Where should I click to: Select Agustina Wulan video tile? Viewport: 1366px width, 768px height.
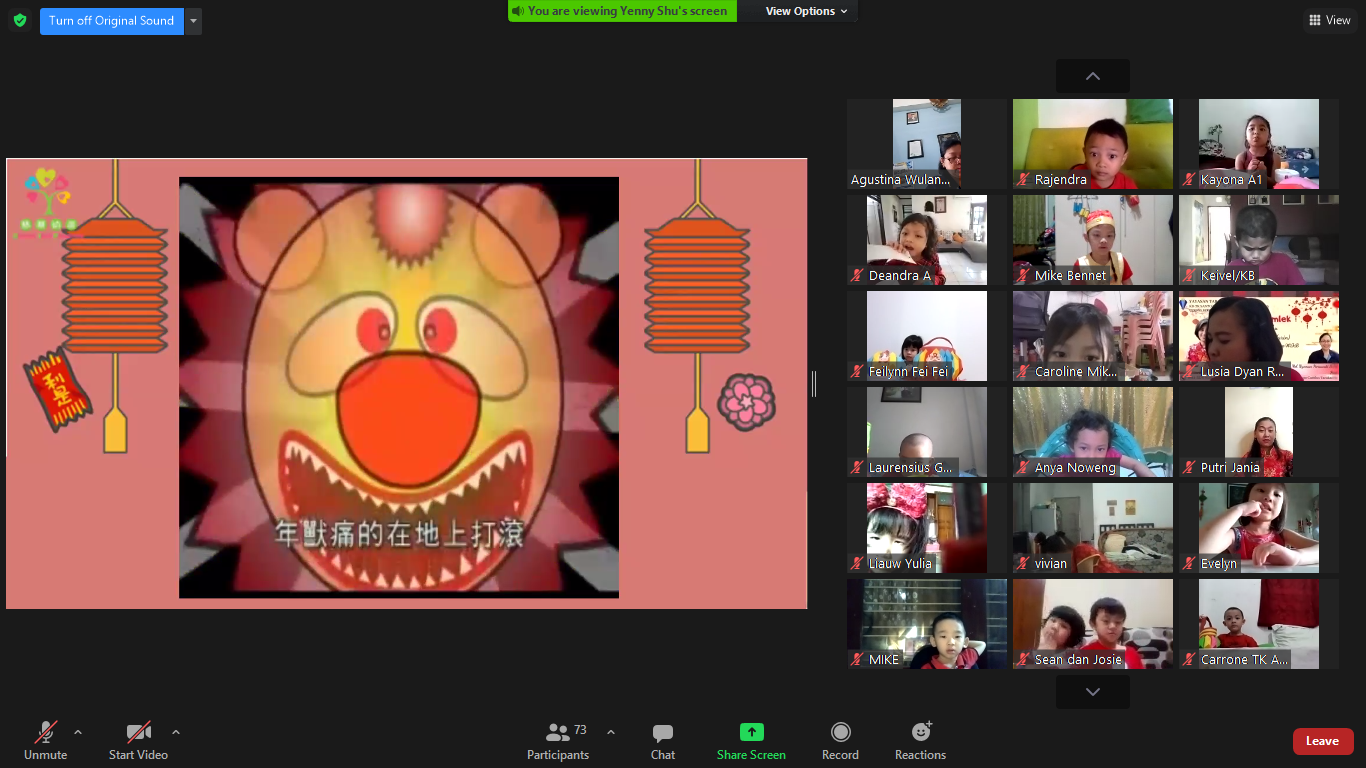[x=927, y=144]
